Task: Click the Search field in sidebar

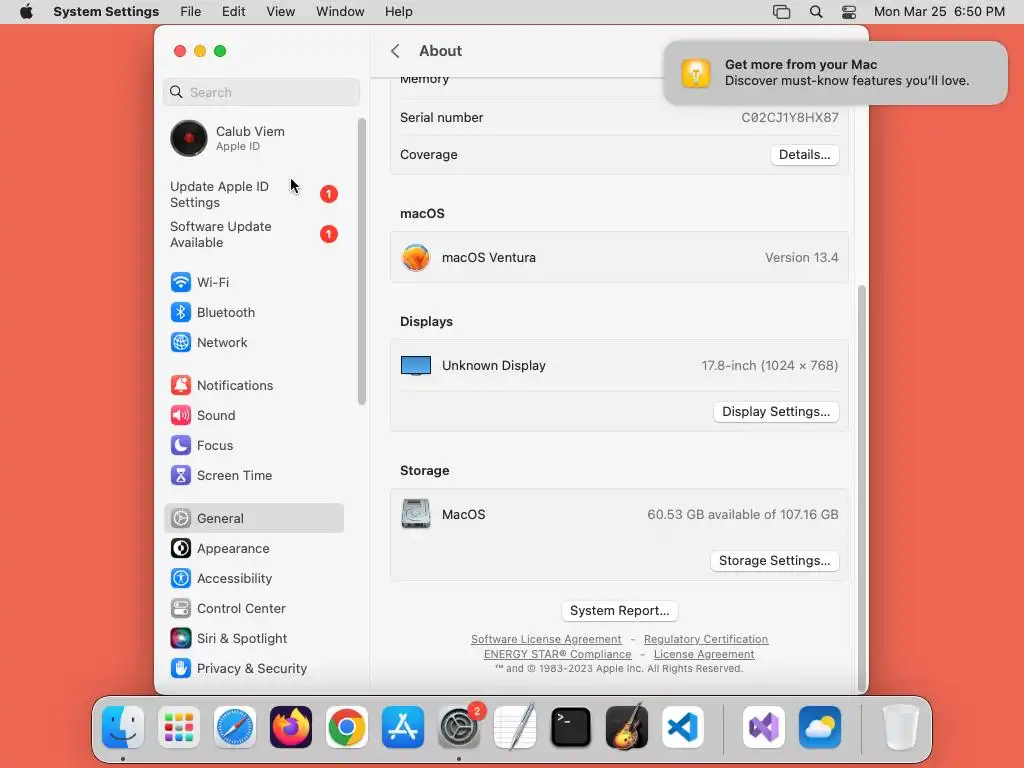Action: tap(261, 92)
